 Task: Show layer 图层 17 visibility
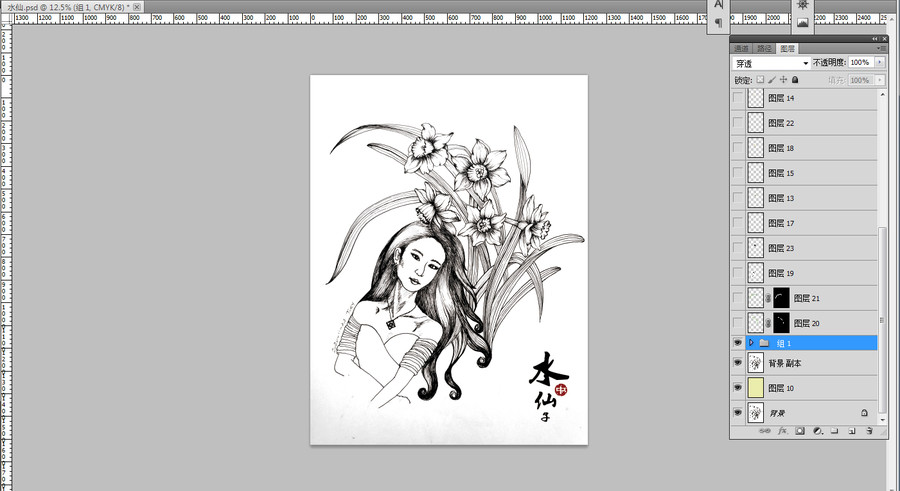point(738,223)
